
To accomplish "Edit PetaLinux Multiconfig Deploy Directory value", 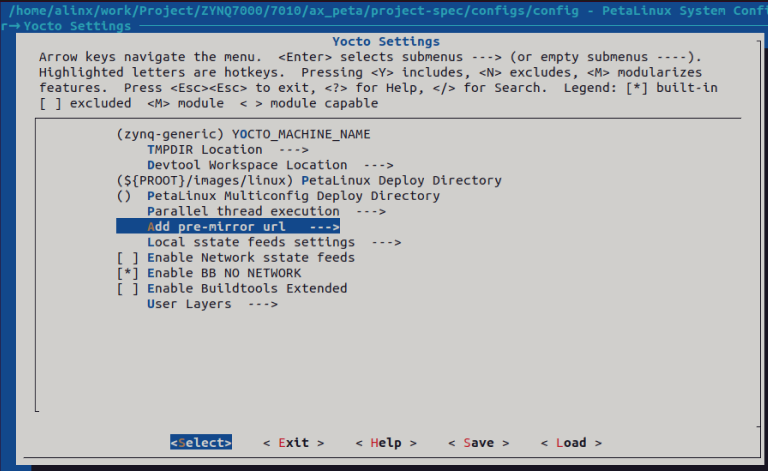I will (x=278, y=196).
